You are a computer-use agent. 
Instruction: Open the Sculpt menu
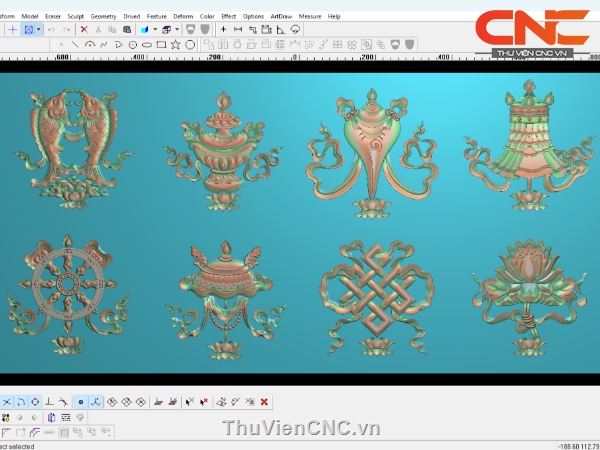75,16
